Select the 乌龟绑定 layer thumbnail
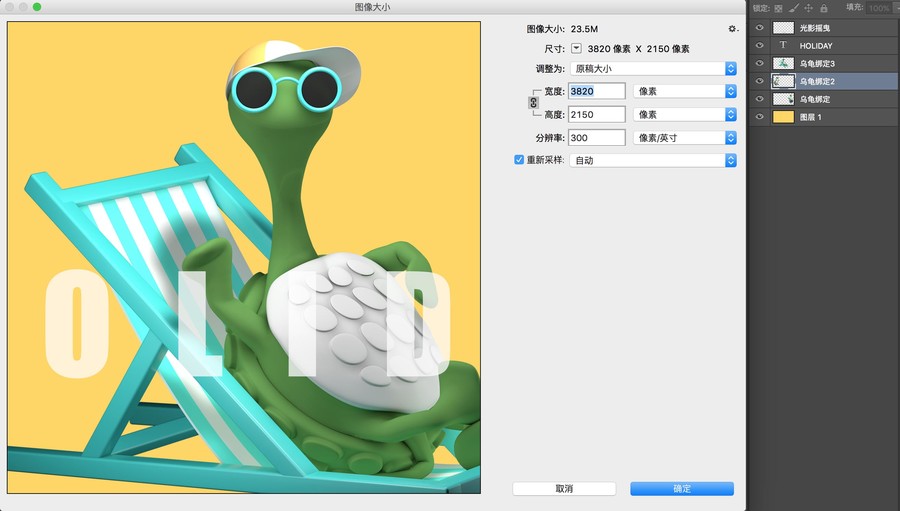The height and width of the screenshot is (511, 900). click(783, 99)
